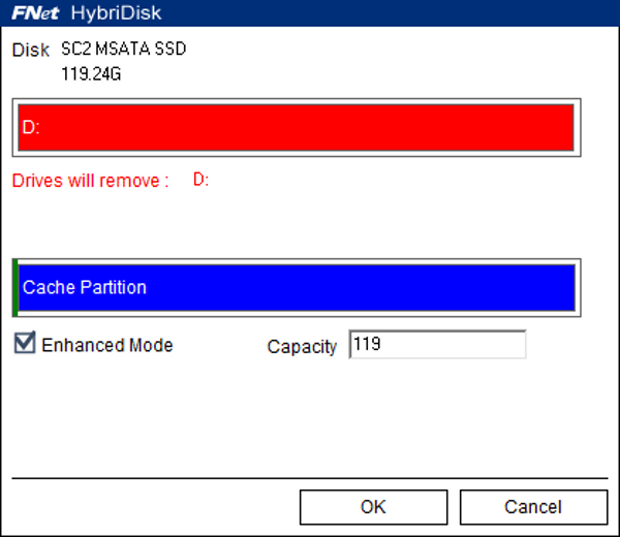Click the Enhanced Mode label text

click(107, 345)
